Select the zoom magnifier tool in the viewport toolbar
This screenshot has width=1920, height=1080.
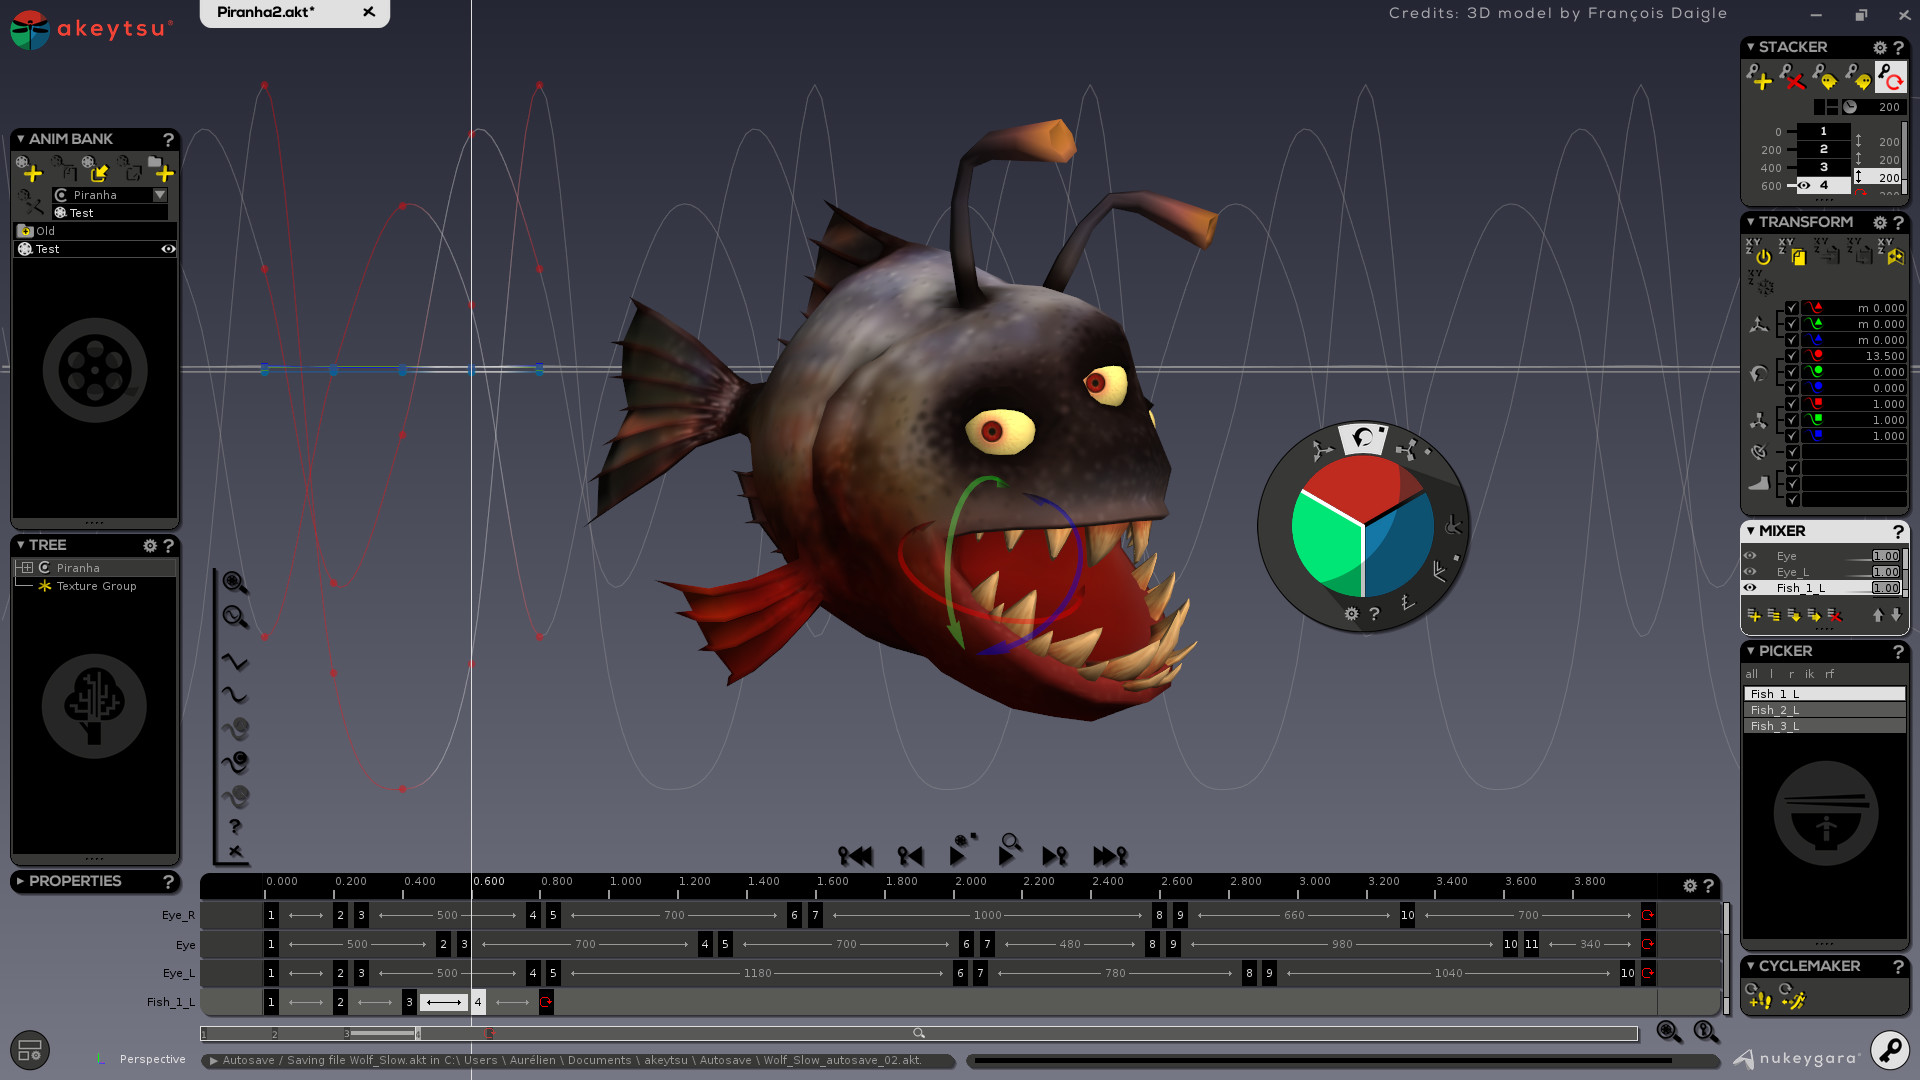click(233, 582)
